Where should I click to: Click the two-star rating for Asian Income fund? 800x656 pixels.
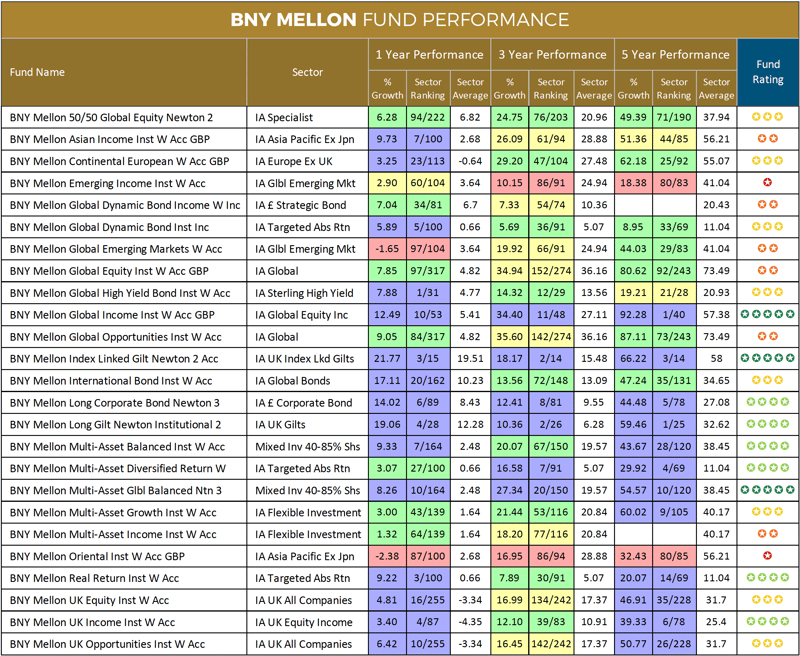click(768, 140)
